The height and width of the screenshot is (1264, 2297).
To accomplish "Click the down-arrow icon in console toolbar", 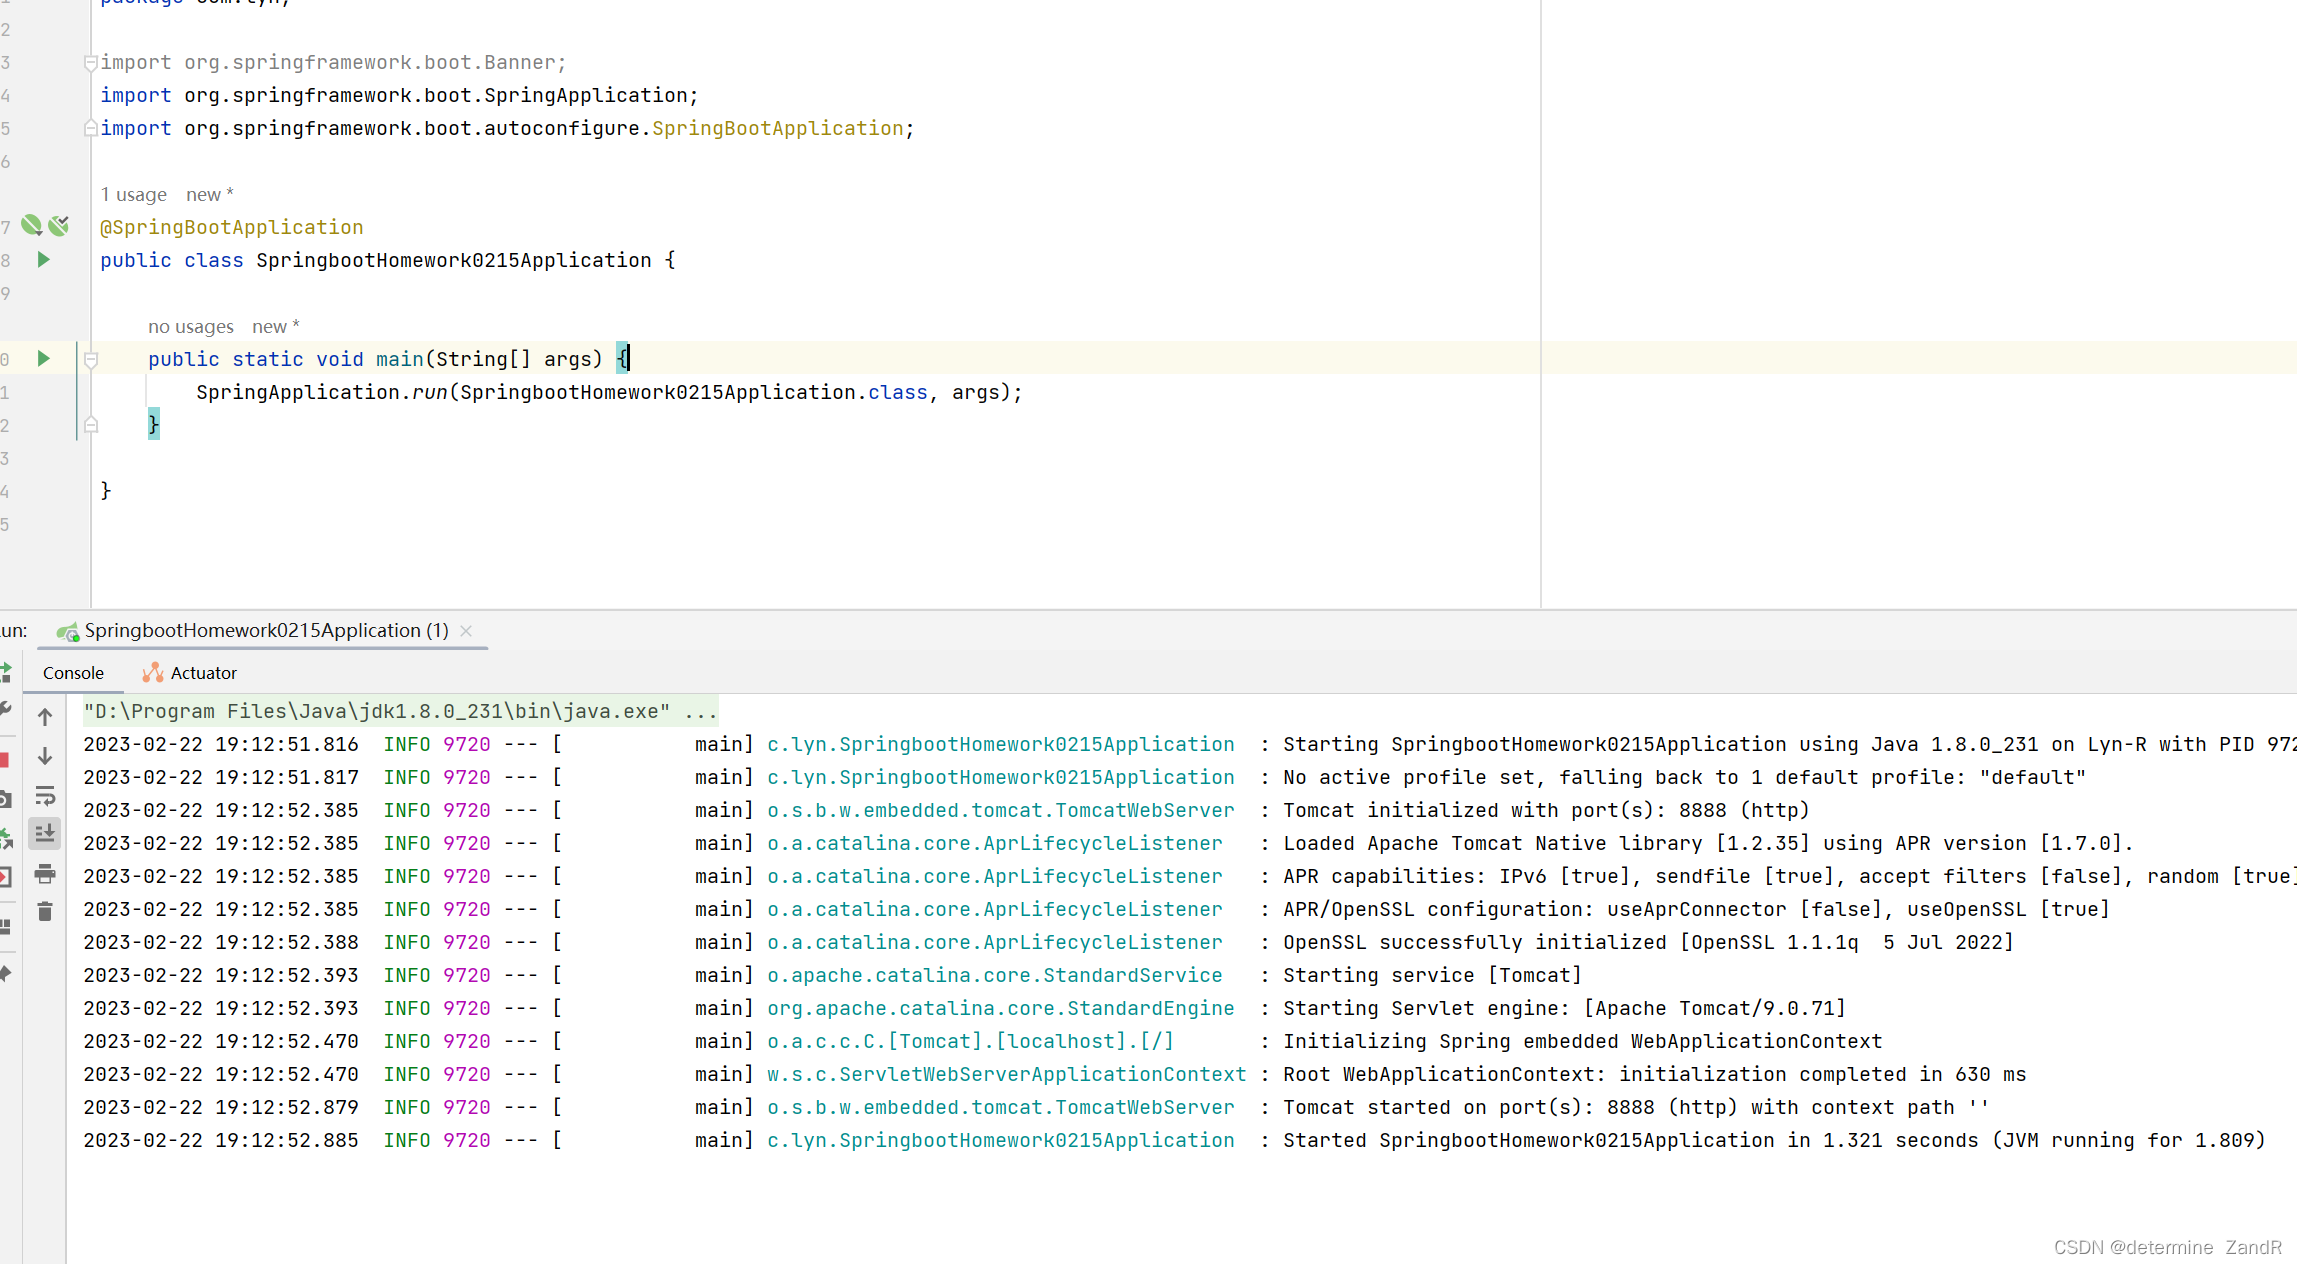I will click(45, 756).
